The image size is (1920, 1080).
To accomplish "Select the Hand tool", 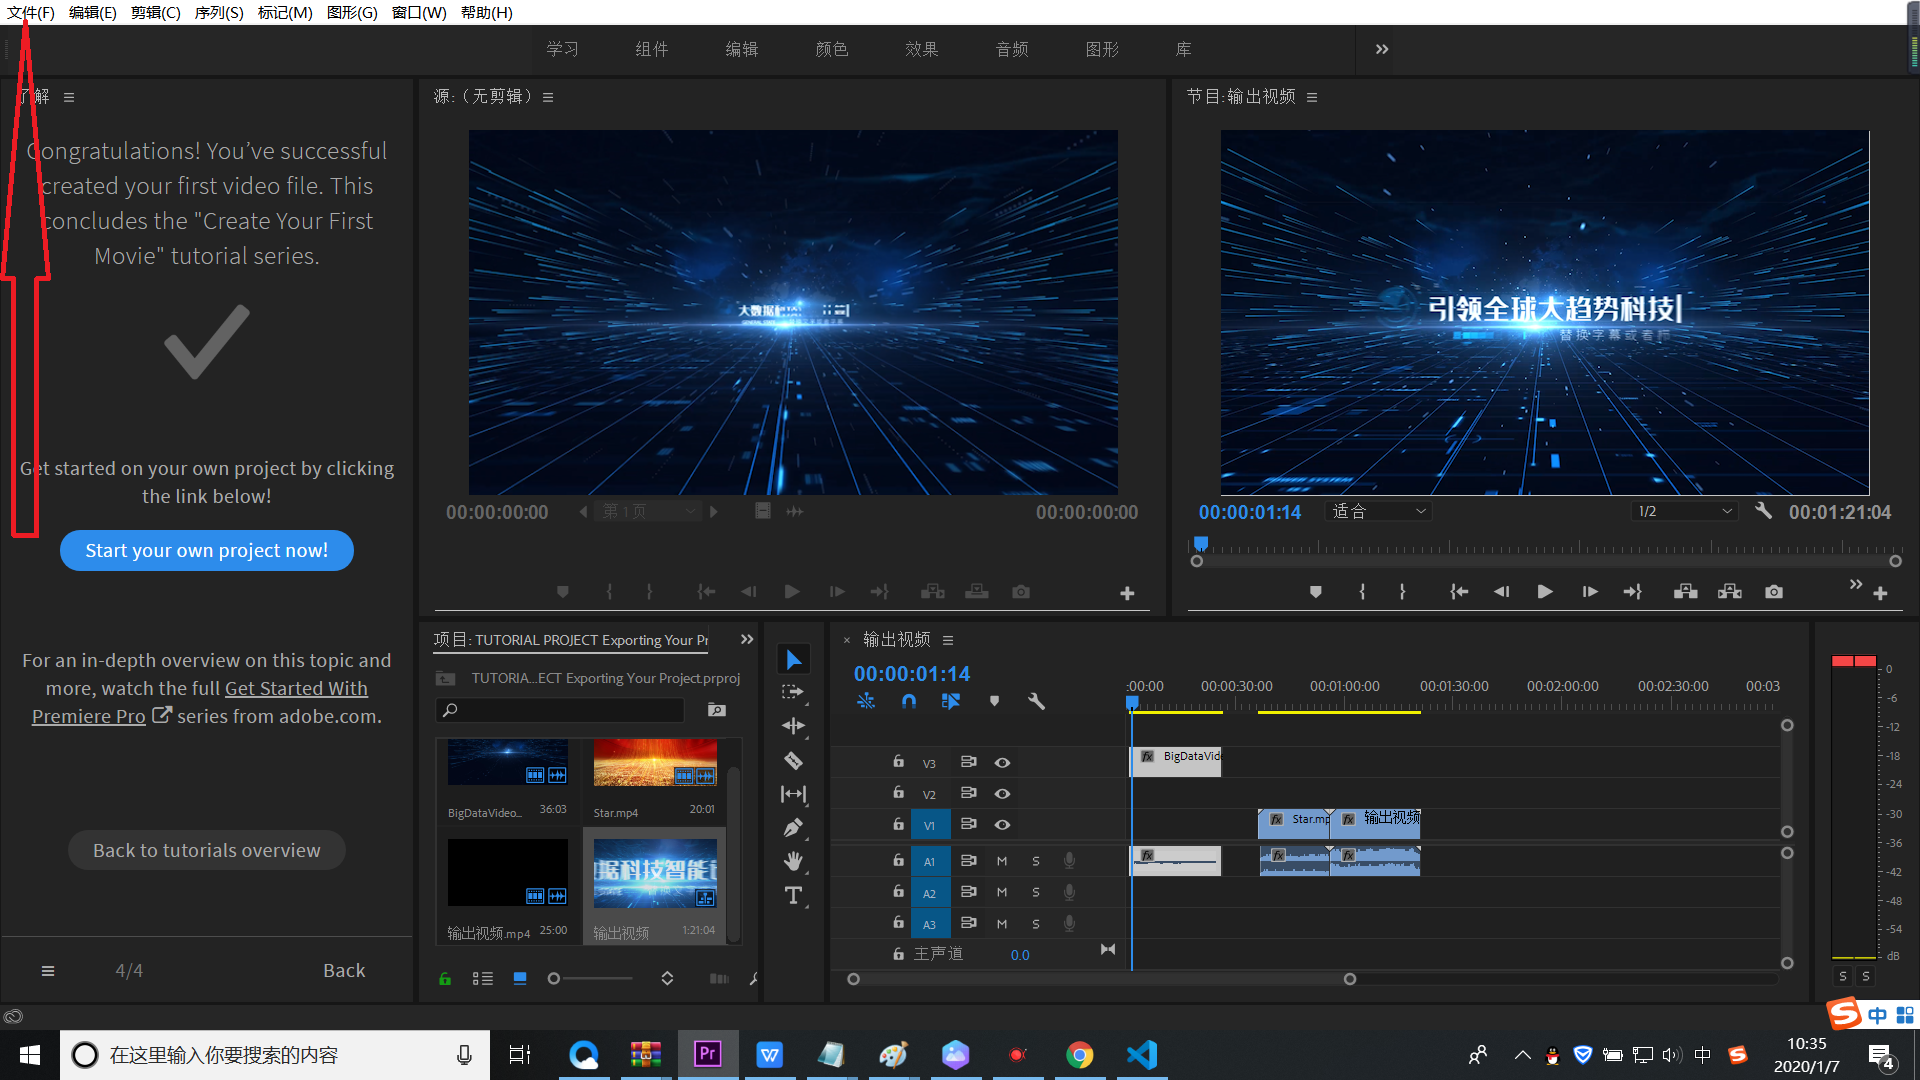I will pyautogui.click(x=793, y=861).
